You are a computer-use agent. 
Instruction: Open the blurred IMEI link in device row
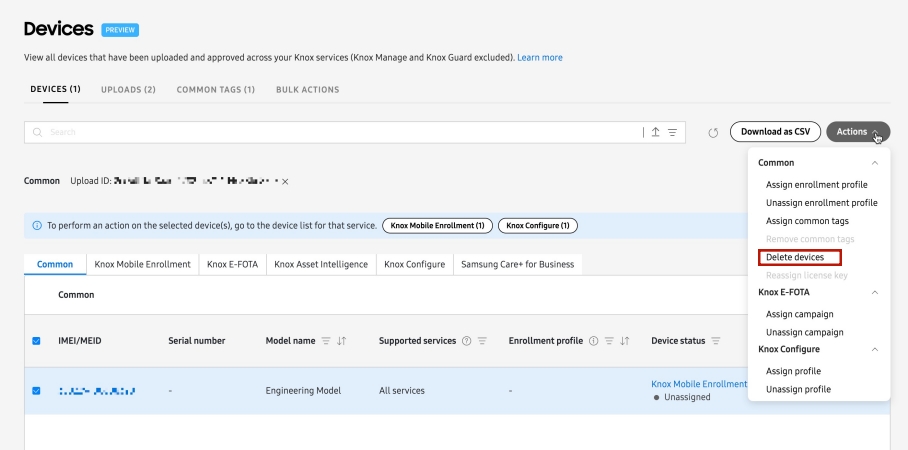pyautogui.click(x=97, y=391)
